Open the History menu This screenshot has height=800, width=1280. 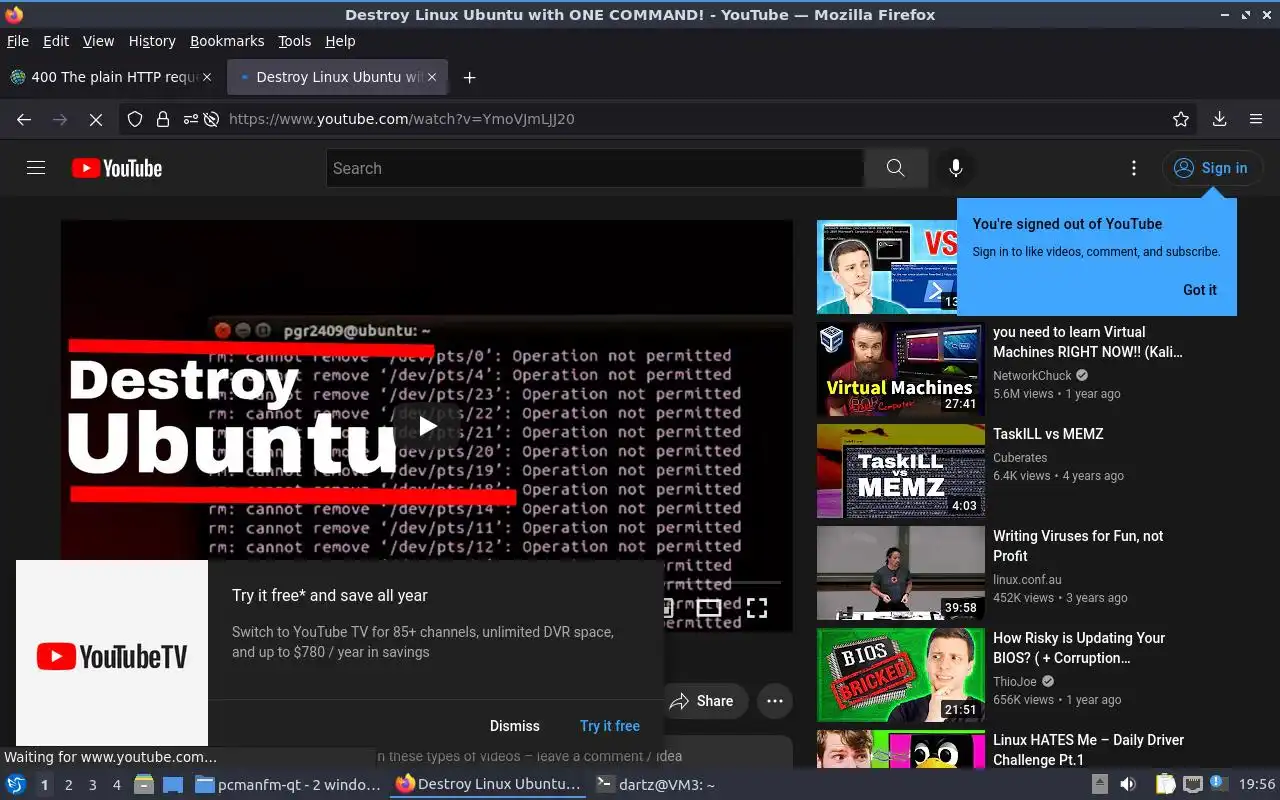click(x=152, y=41)
